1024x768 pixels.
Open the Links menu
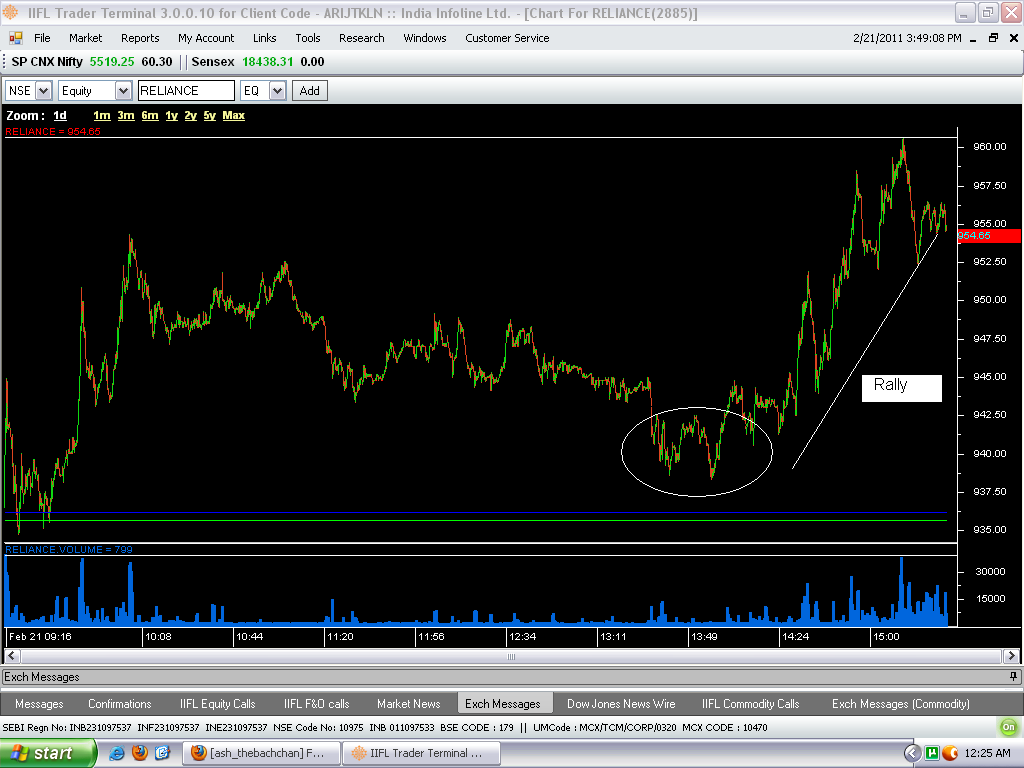click(264, 38)
